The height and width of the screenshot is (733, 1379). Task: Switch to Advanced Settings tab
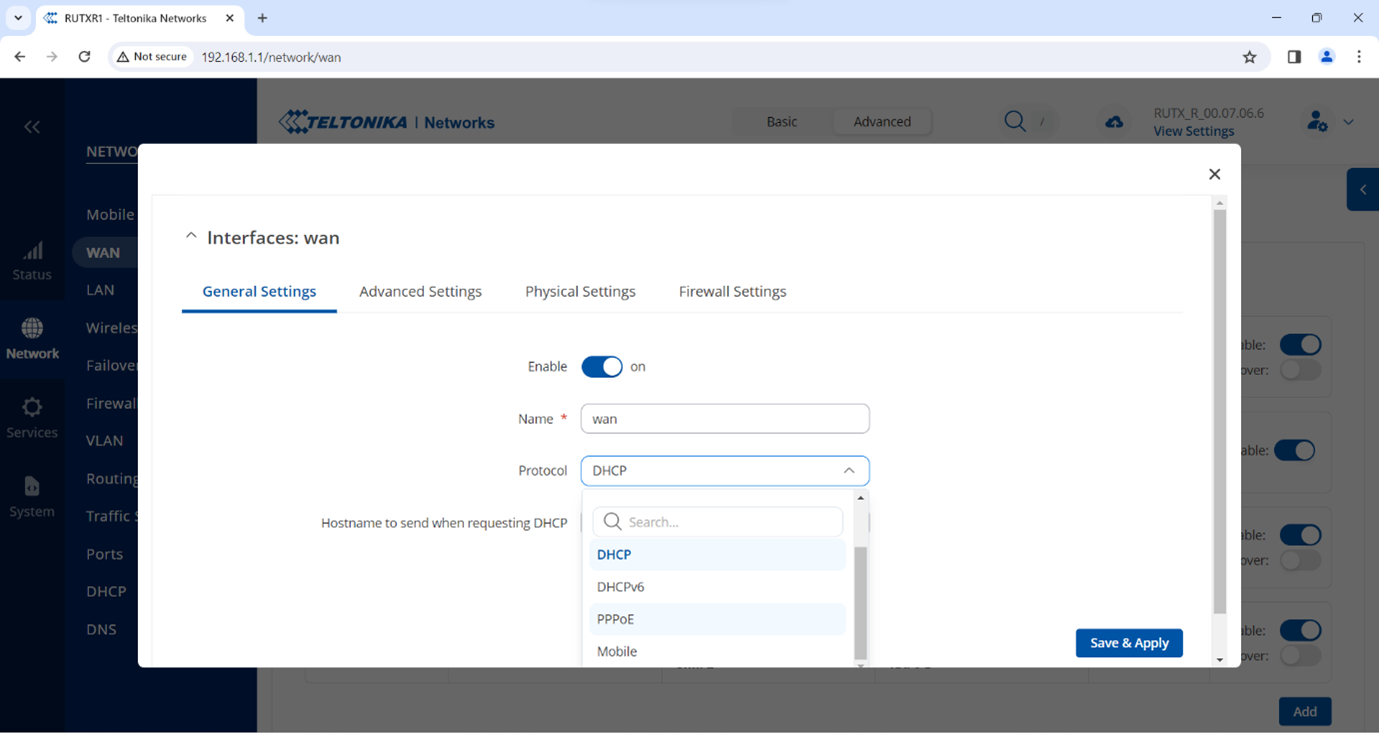(420, 292)
